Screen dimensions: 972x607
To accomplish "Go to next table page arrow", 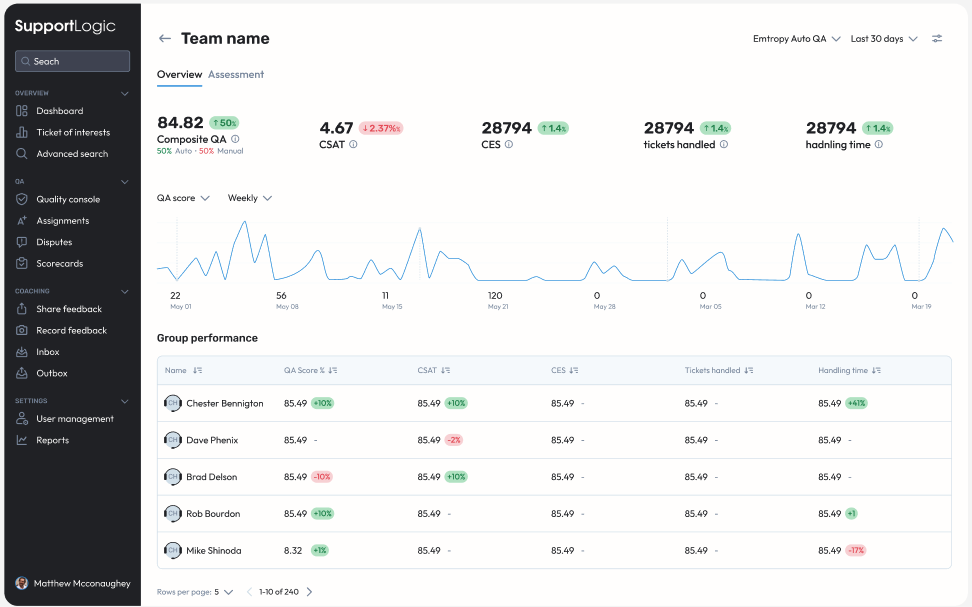I will pyautogui.click(x=309, y=591).
